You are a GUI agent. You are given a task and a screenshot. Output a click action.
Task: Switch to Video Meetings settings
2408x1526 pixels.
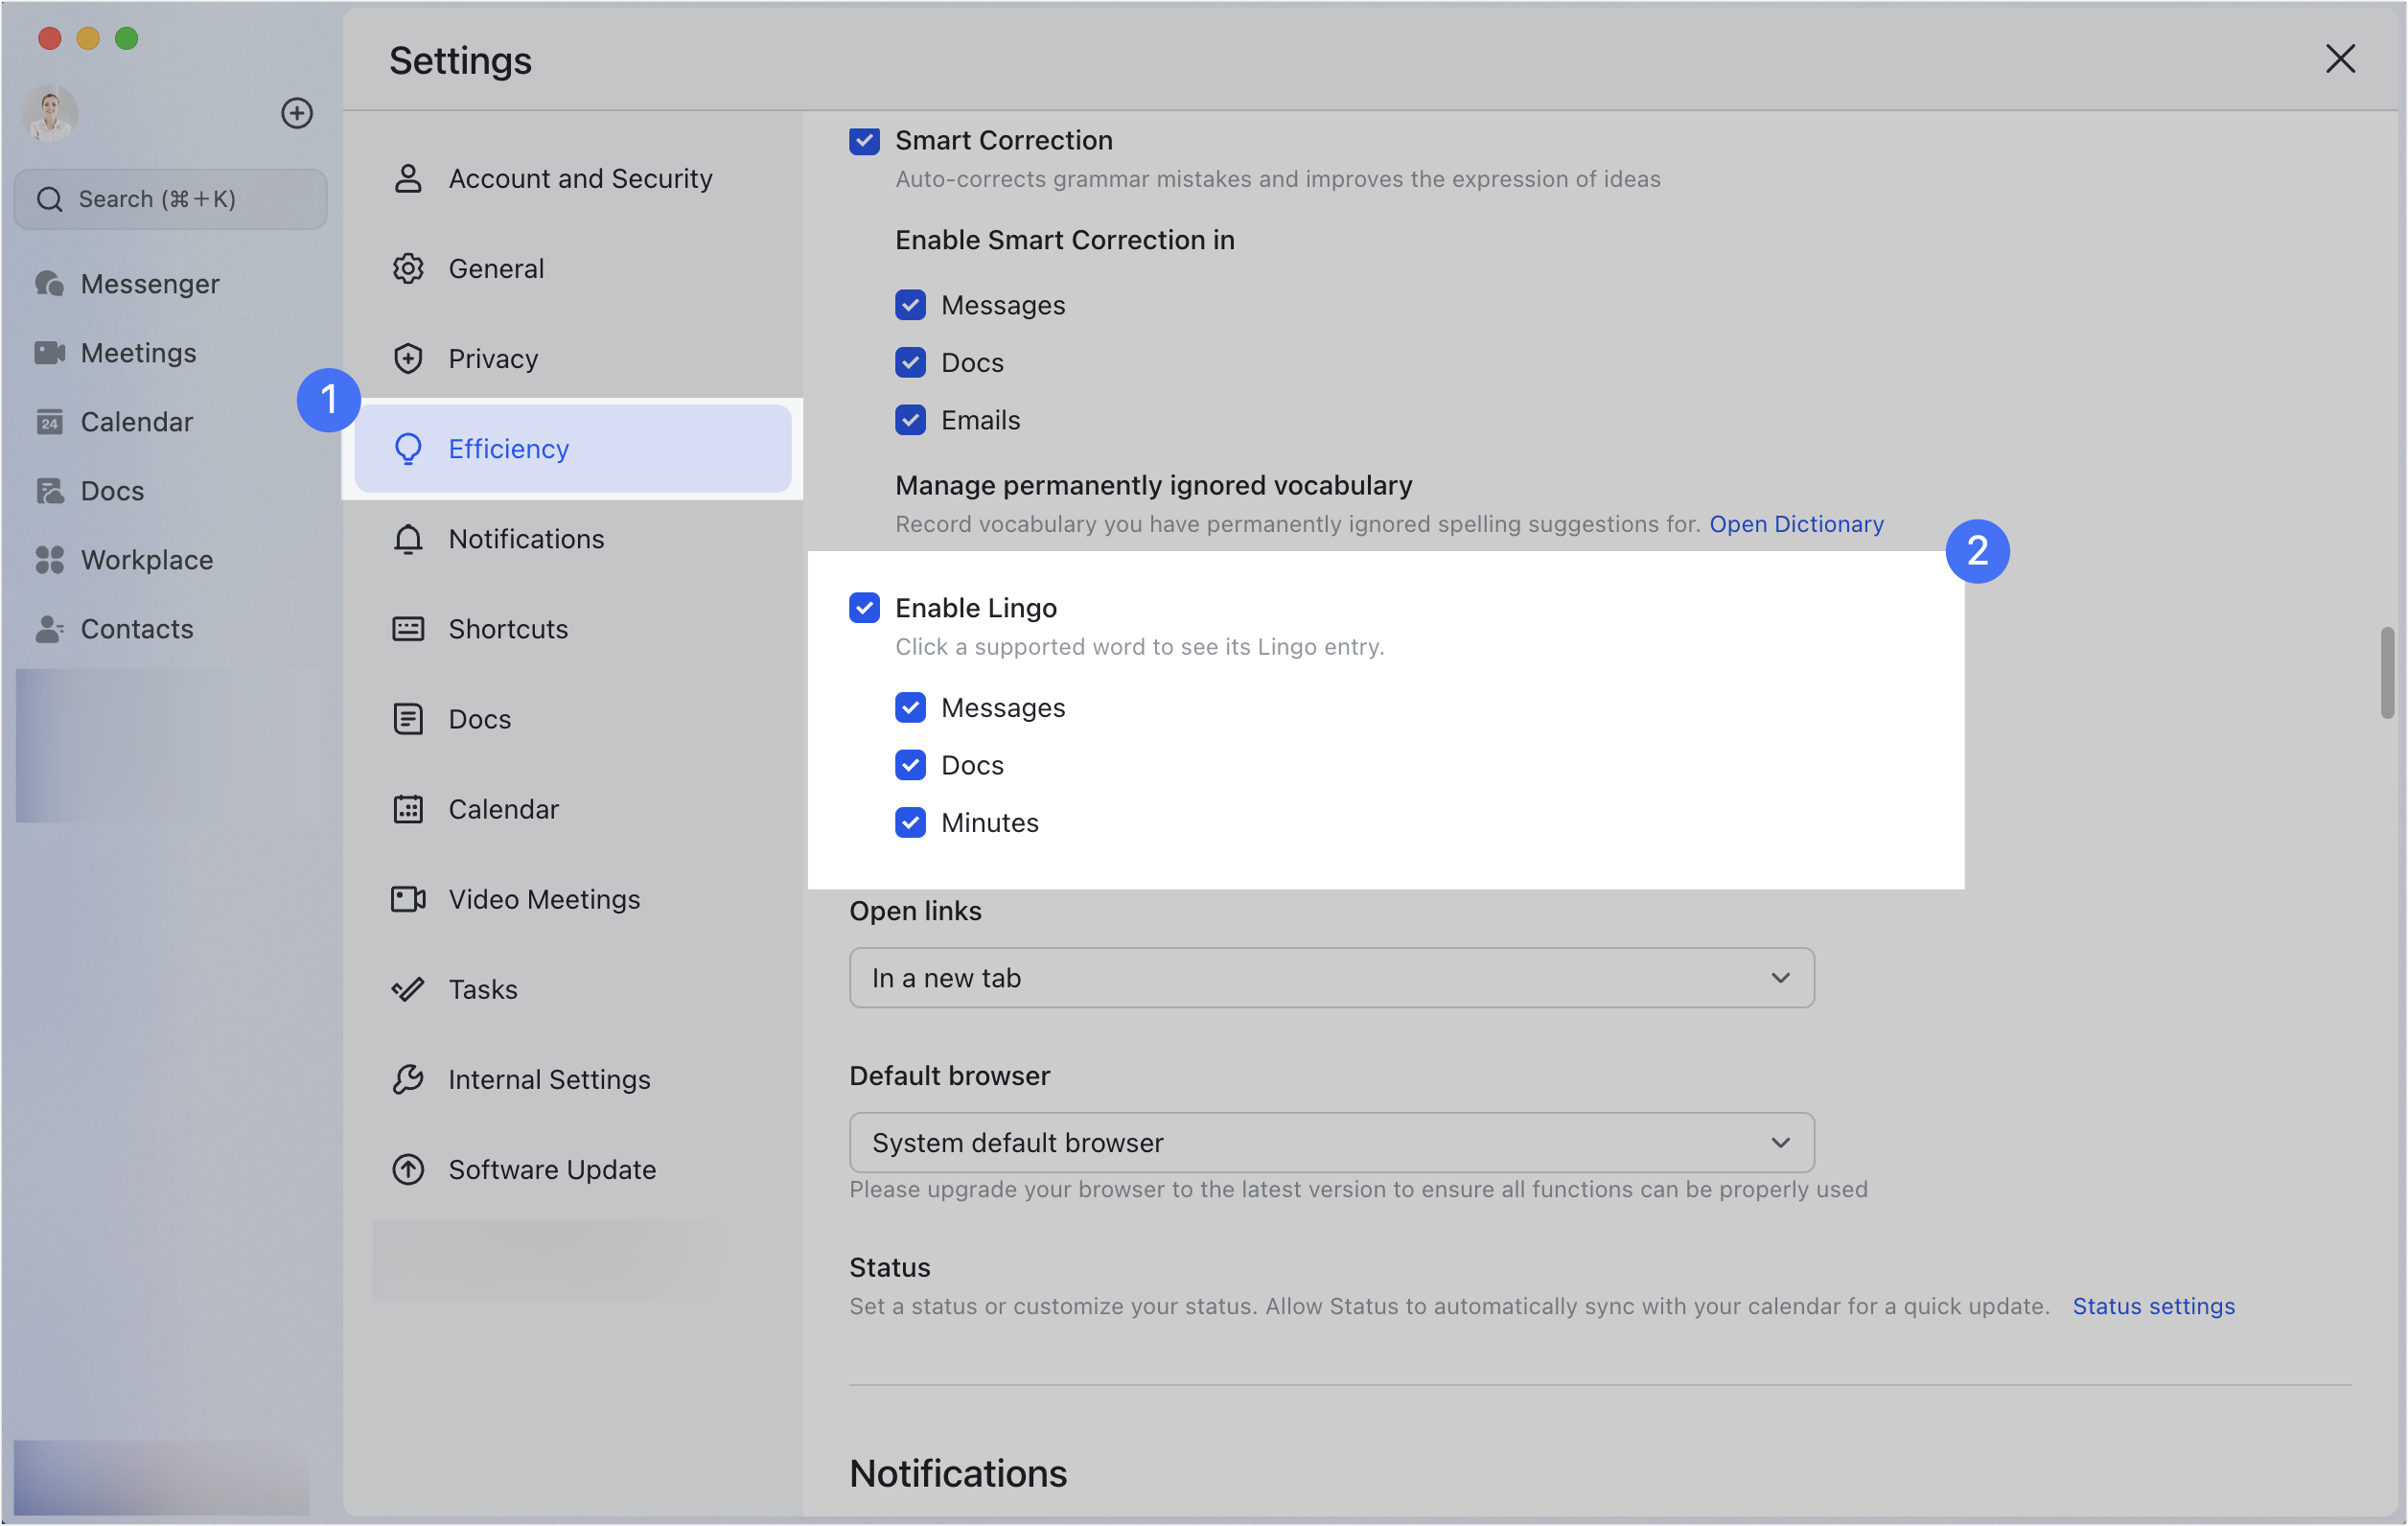click(x=544, y=899)
